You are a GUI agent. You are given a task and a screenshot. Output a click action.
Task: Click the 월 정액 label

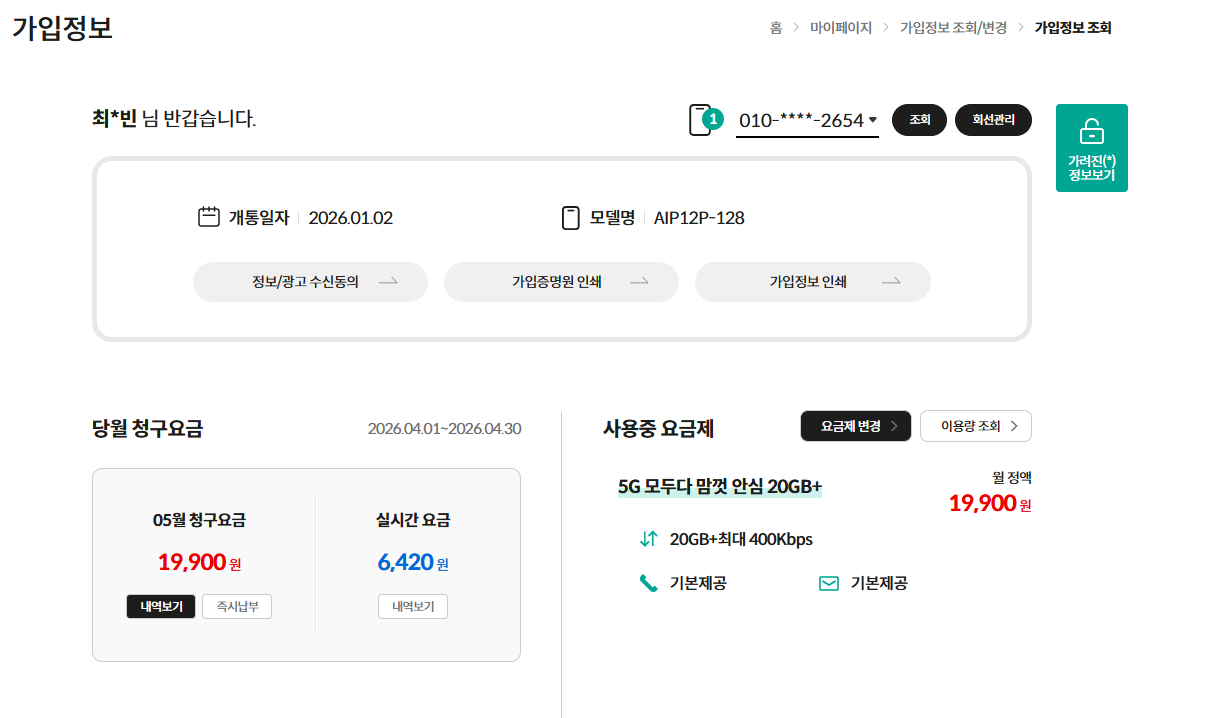1012,478
